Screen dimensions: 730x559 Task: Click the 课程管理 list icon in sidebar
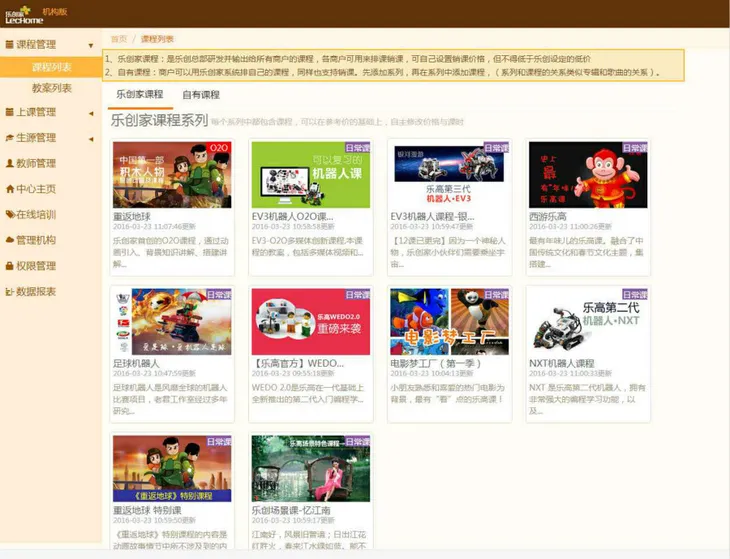tap(9, 45)
